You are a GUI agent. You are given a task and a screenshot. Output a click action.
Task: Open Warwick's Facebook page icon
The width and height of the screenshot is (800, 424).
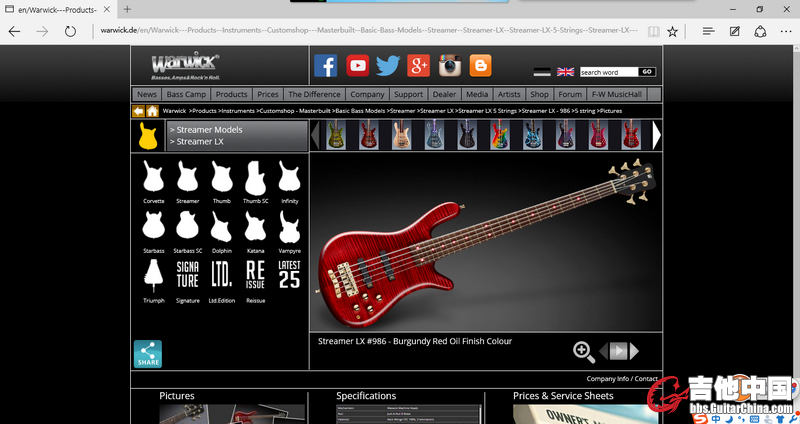click(x=326, y=65)
